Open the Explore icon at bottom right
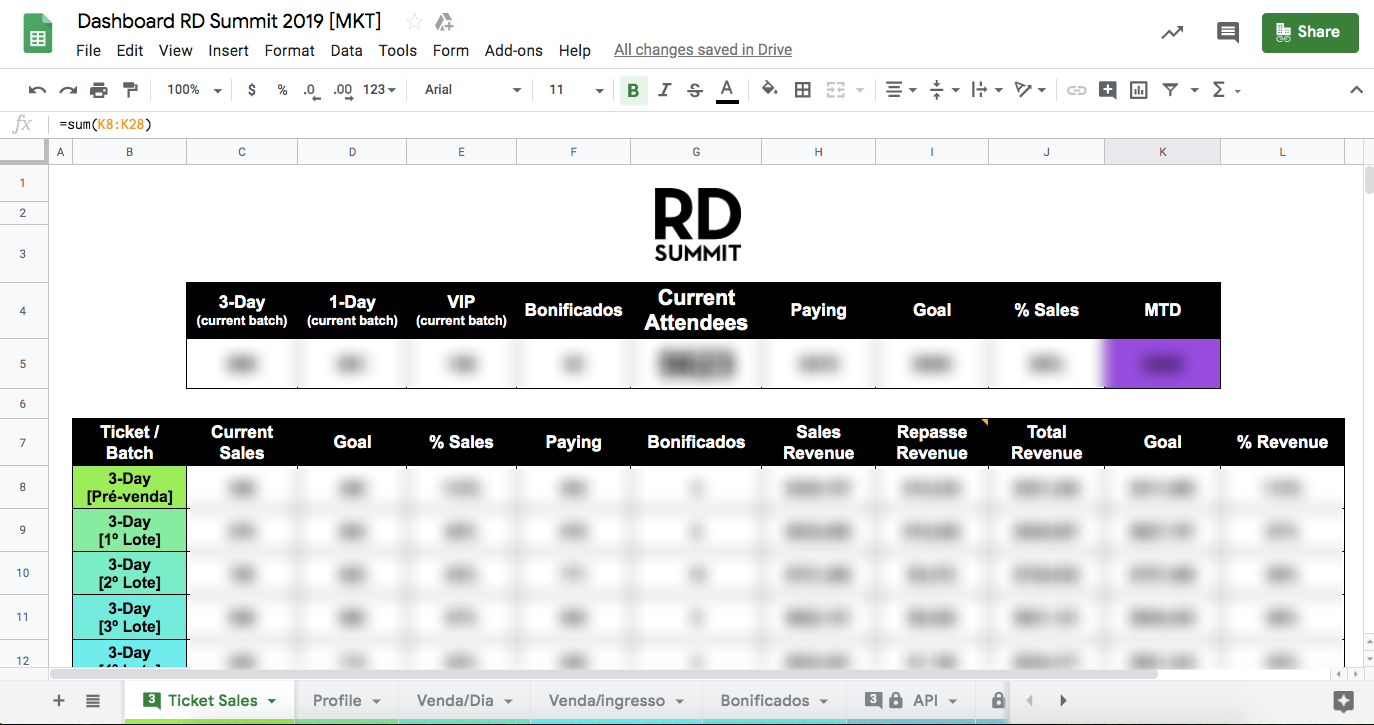 coord(1344,701)
